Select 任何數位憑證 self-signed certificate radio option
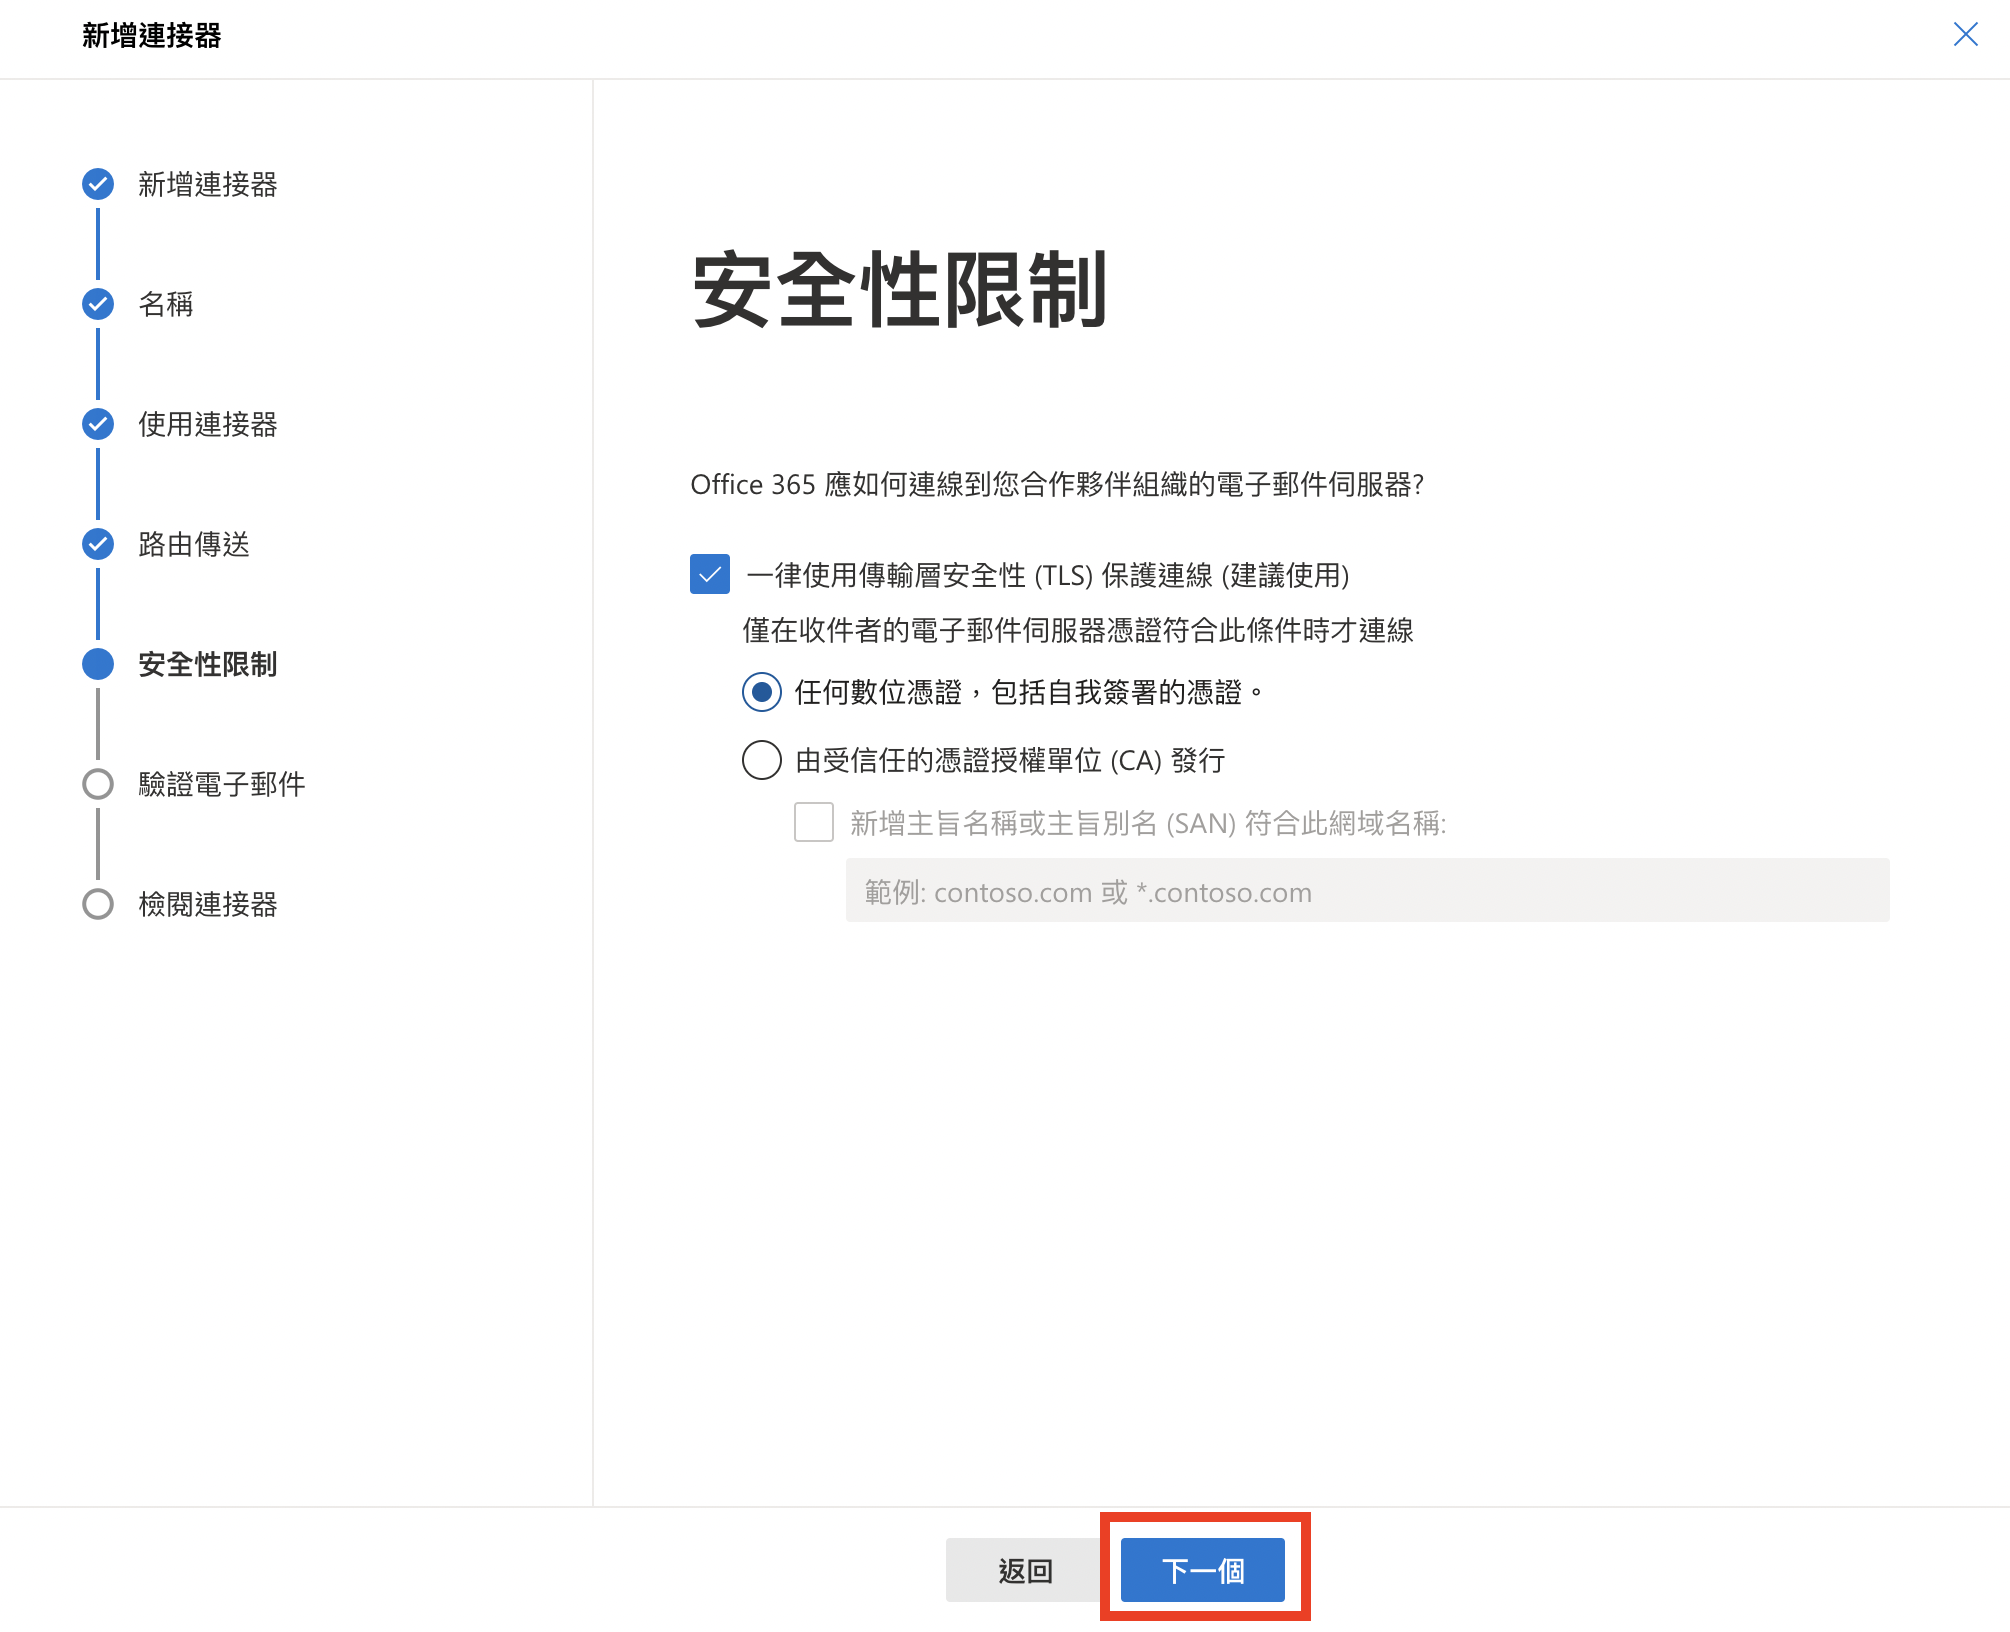 click(762, 692)
